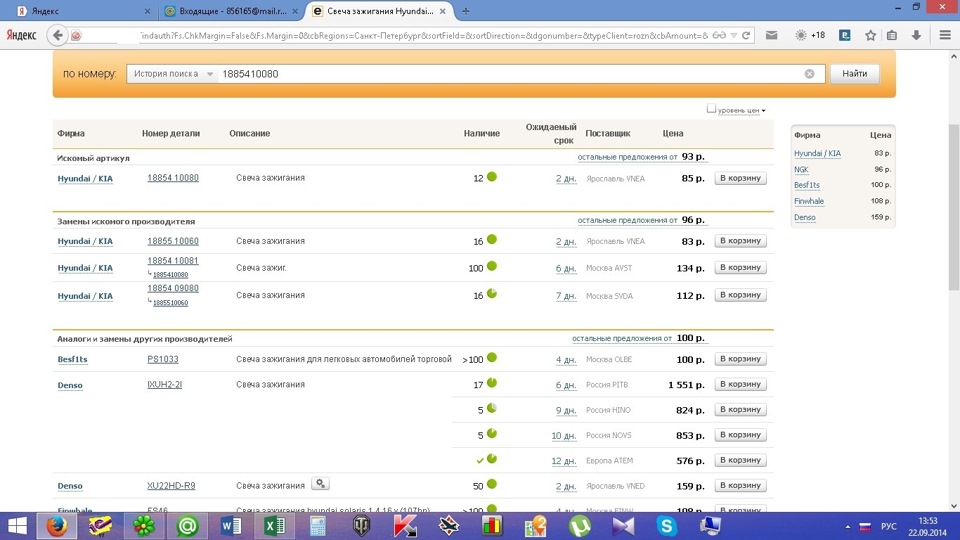Add Besf1ts PS1033 to cart
The height and width of the screenshot is (540, 960).
[x=740, y=359]
